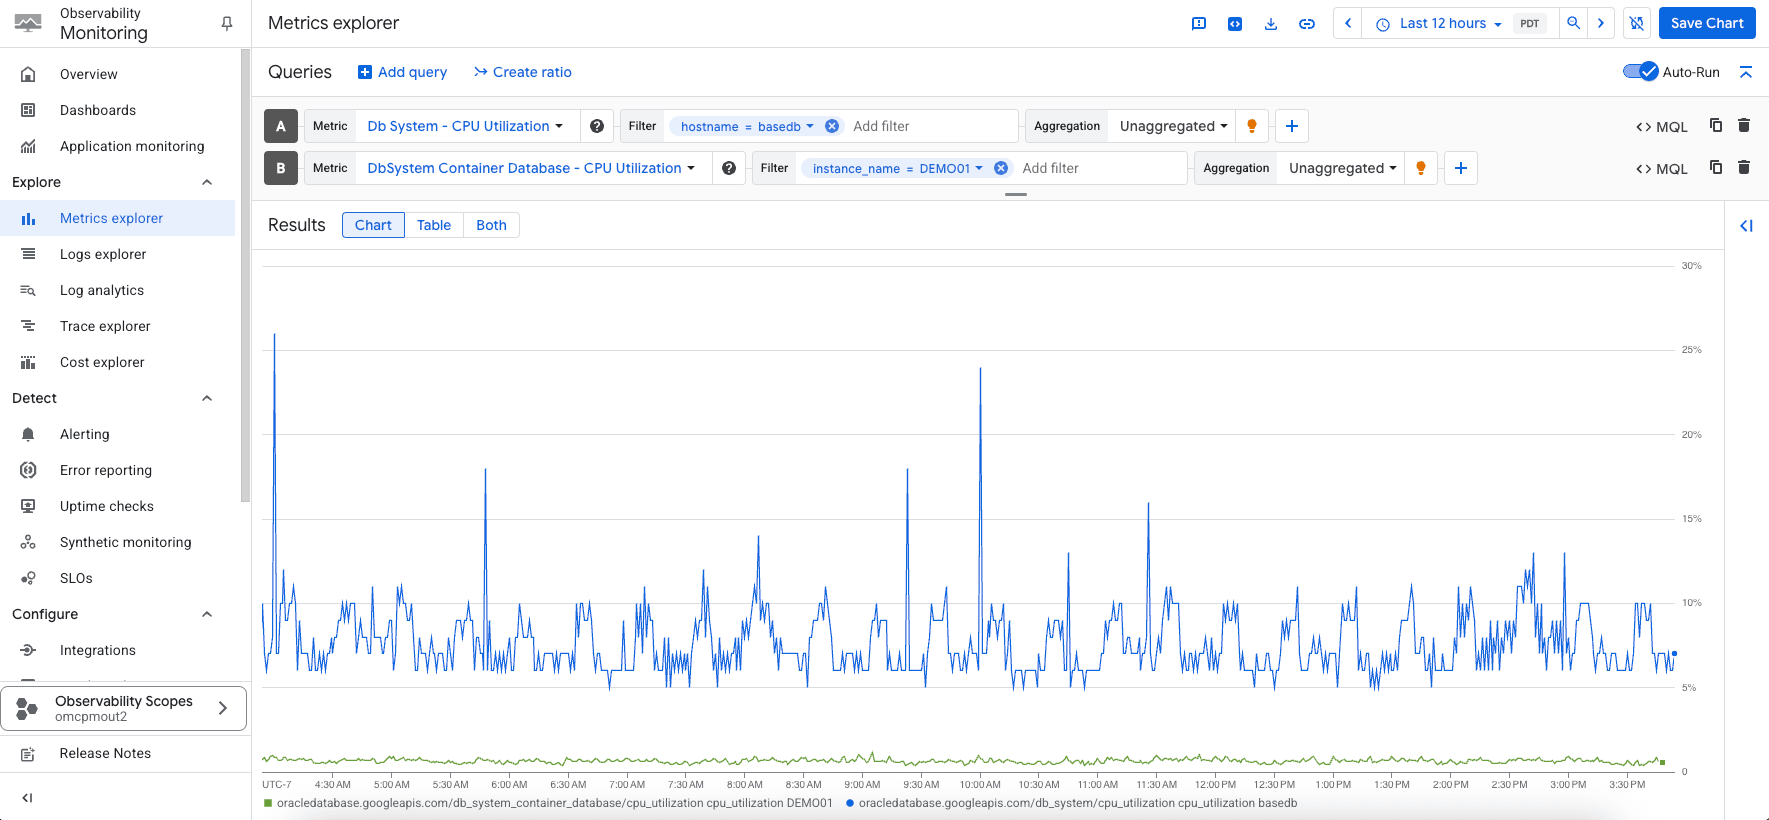
Task: Open query B Unaggregated aggregation dropdown
Action: point(1342,168)
